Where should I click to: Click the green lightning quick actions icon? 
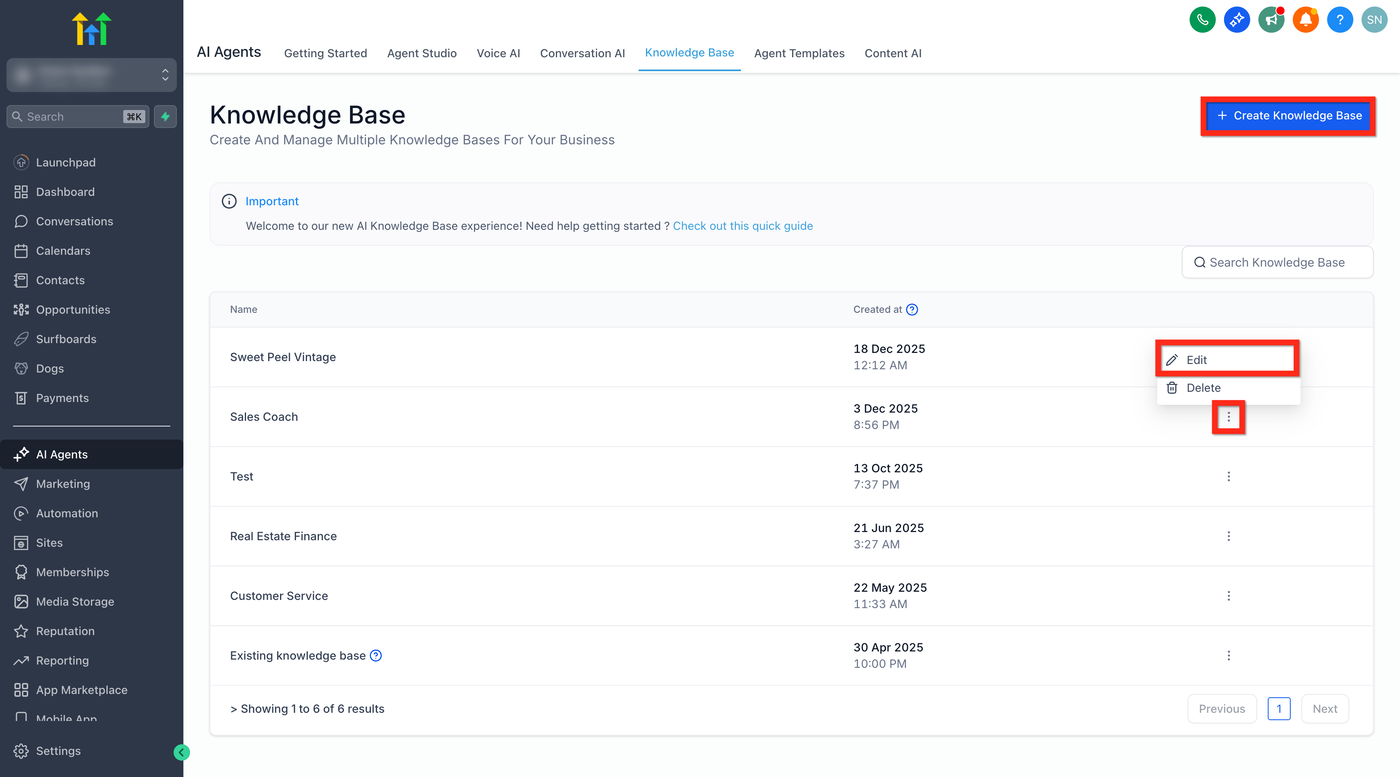pos(166,117)
